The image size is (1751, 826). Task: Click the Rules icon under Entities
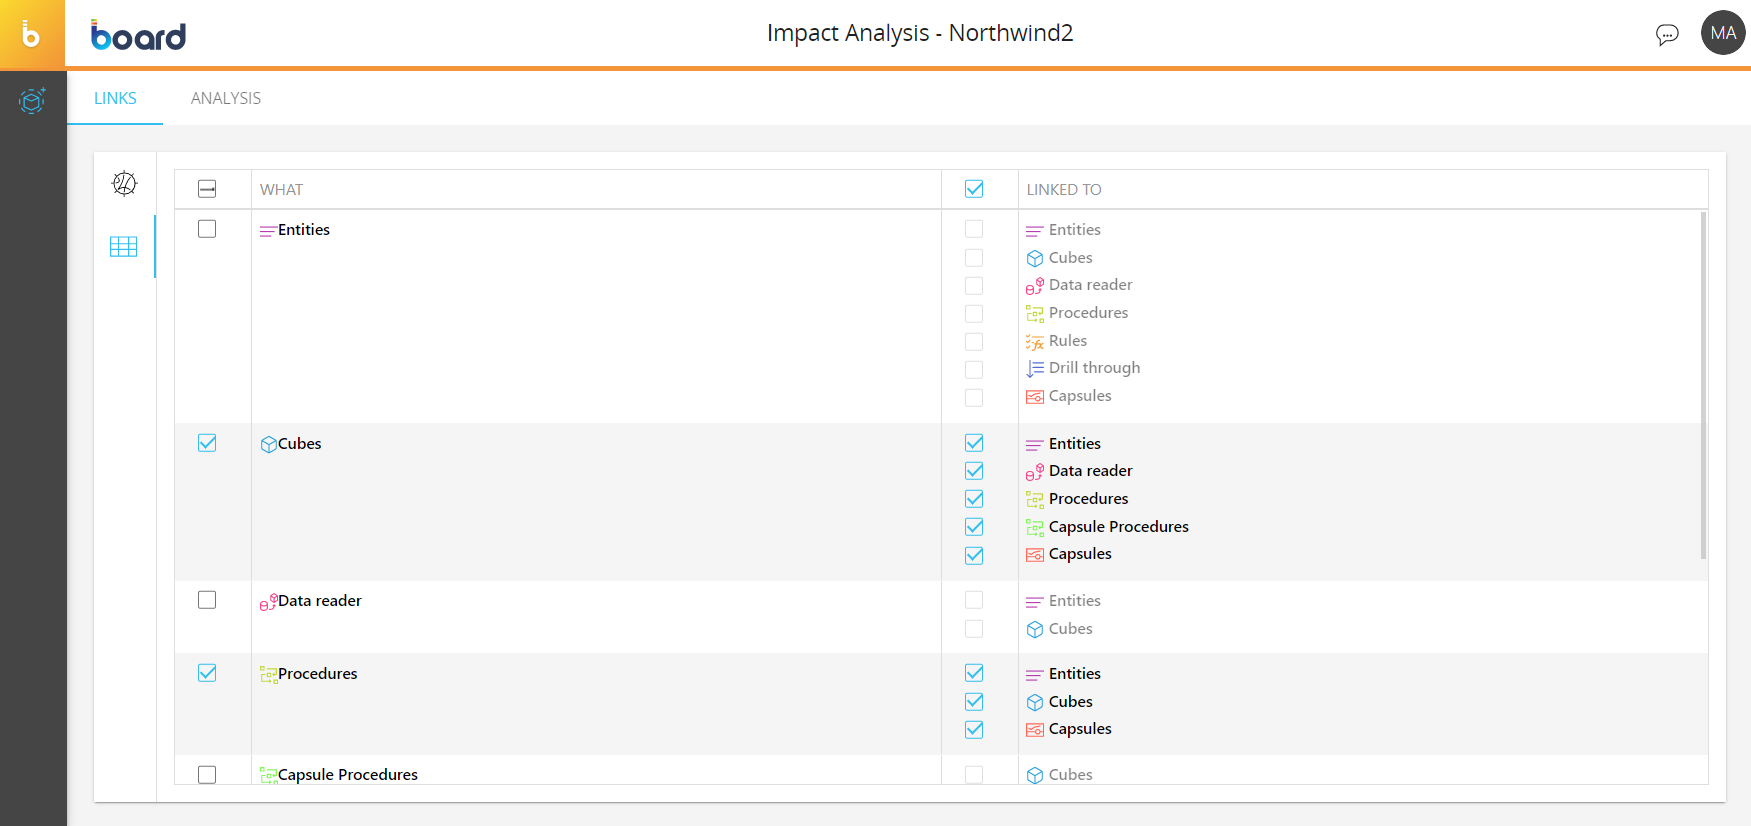(x=1035, y=342)
